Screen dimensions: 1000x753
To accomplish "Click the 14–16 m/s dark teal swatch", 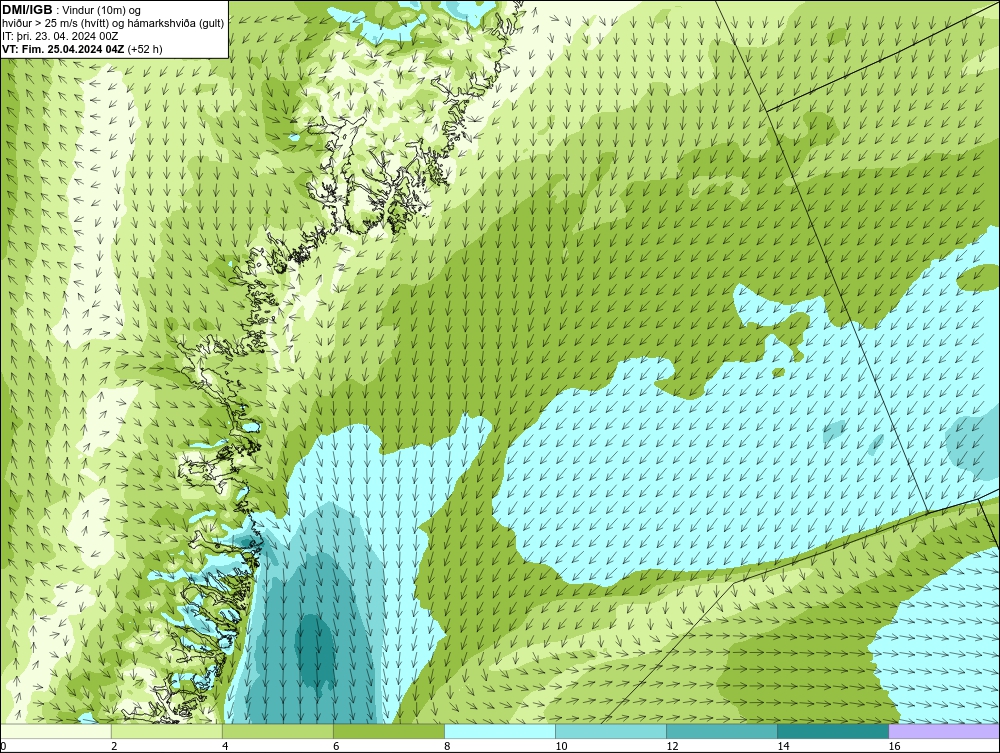I will [833, 731].
